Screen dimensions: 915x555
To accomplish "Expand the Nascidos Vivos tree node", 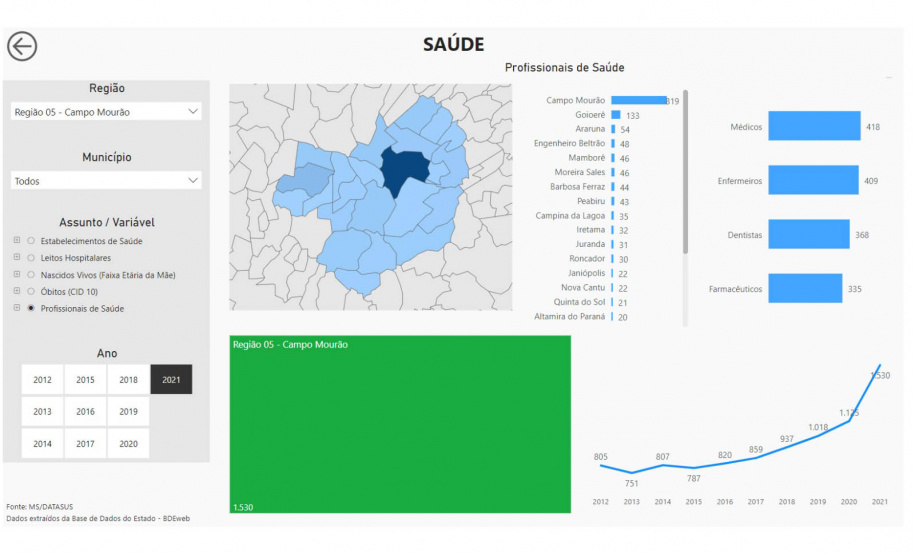I will pyautogui.click(x=16, y=274).
